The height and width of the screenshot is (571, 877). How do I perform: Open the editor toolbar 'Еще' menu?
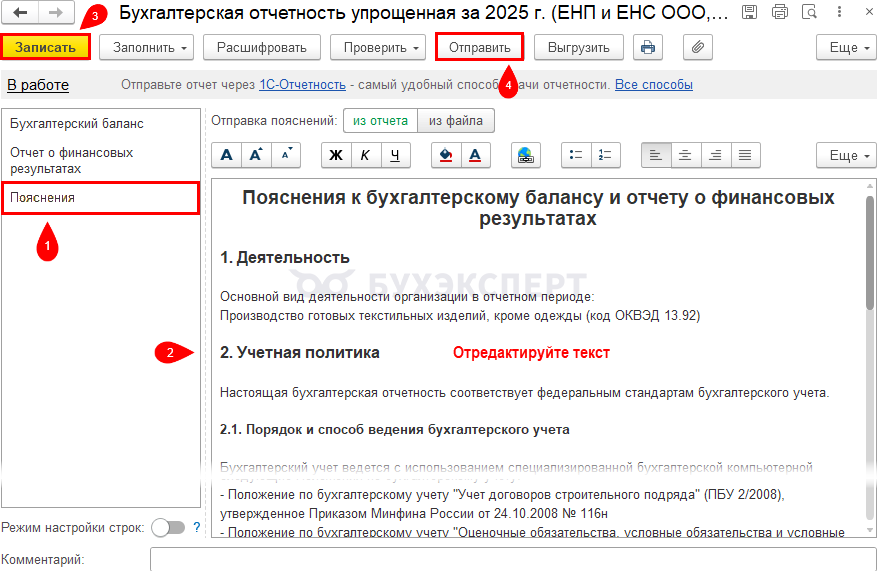(x=846, y=155)
